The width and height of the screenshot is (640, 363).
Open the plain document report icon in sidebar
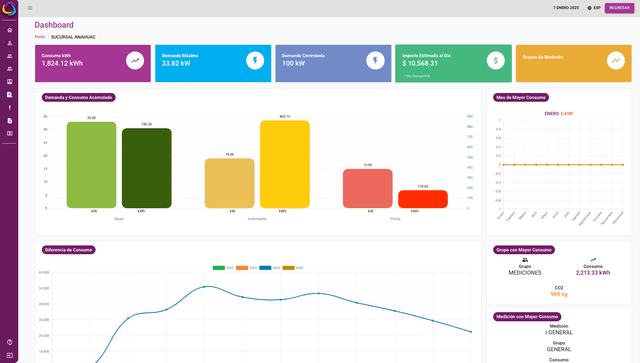click(x=9, y=121)
